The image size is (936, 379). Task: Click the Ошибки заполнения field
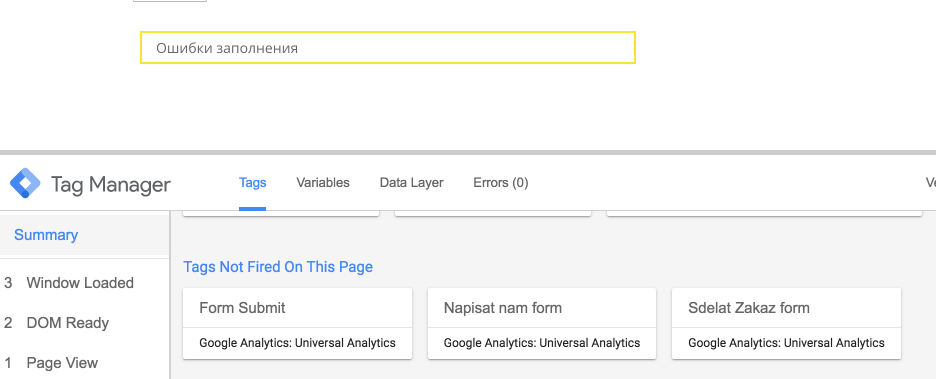click(388, 48)
